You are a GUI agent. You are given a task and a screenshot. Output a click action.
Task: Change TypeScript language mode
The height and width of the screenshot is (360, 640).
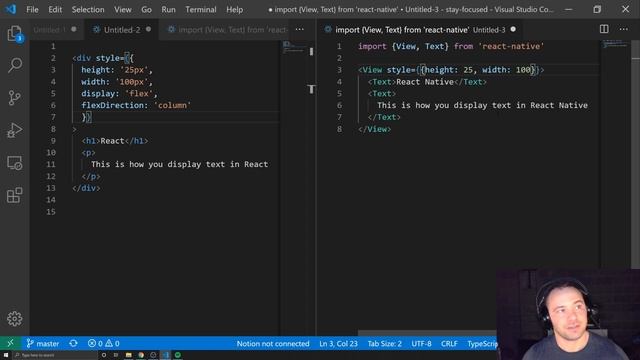click(482, 344)
